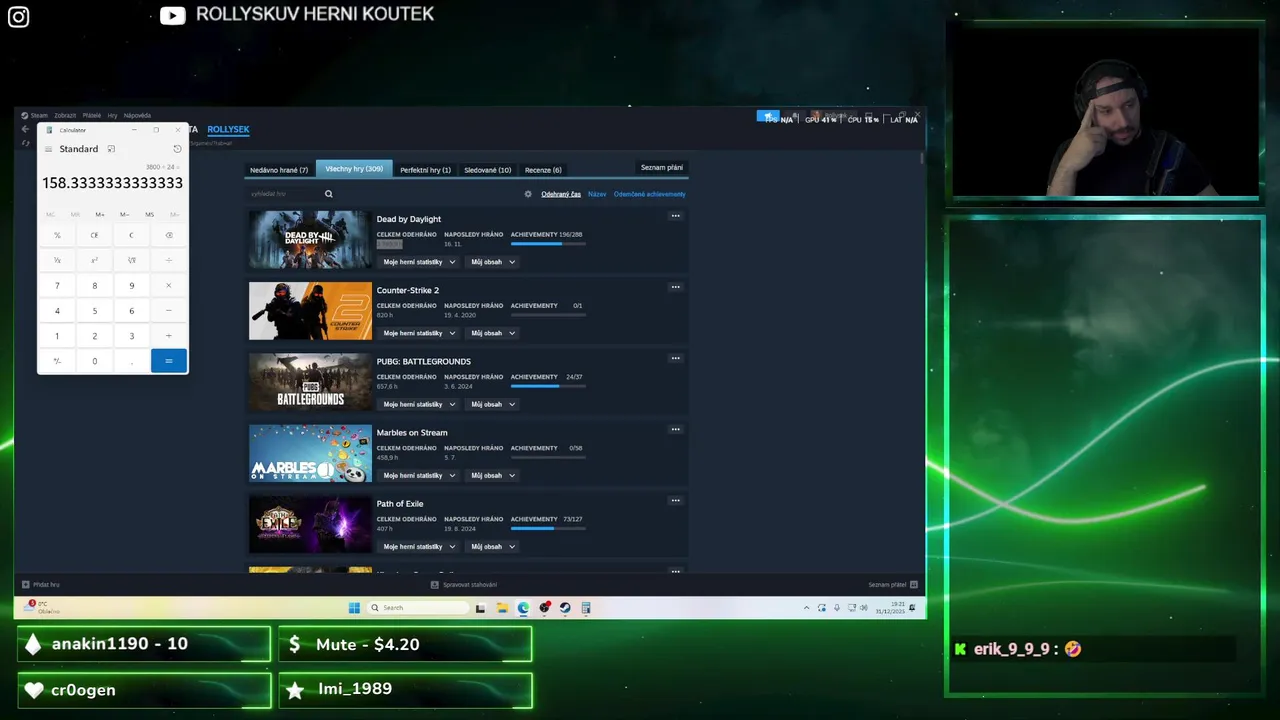Click Přidat hru in Steam footer
Image resolution: width=1280 pixels, height=720 pixels.
coord(41,584)
